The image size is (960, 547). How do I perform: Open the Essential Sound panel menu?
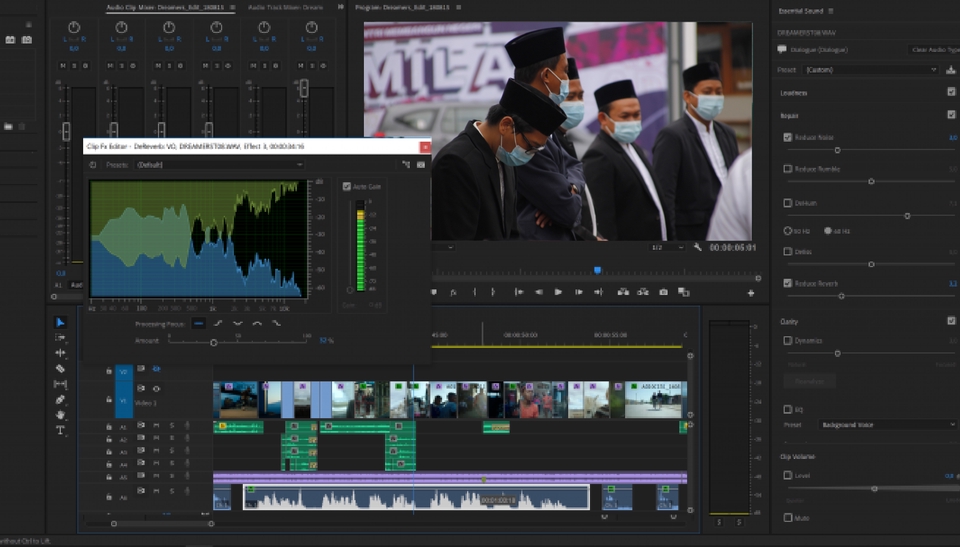[x=831, y=11]
